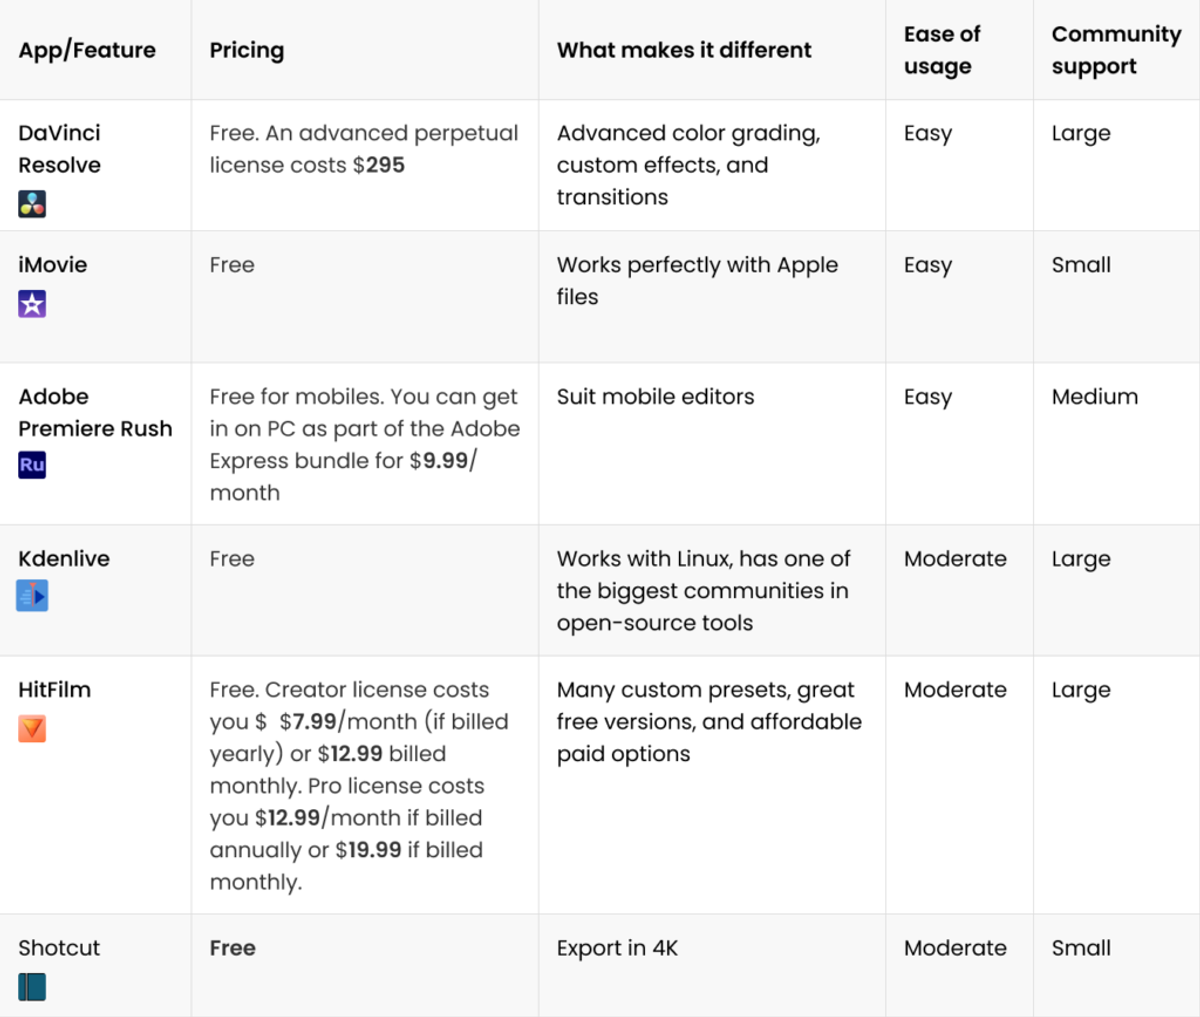1200x1017 pixels.
Task: Click the Adobe Premiere Rush Ru icon
Action: 32,465
